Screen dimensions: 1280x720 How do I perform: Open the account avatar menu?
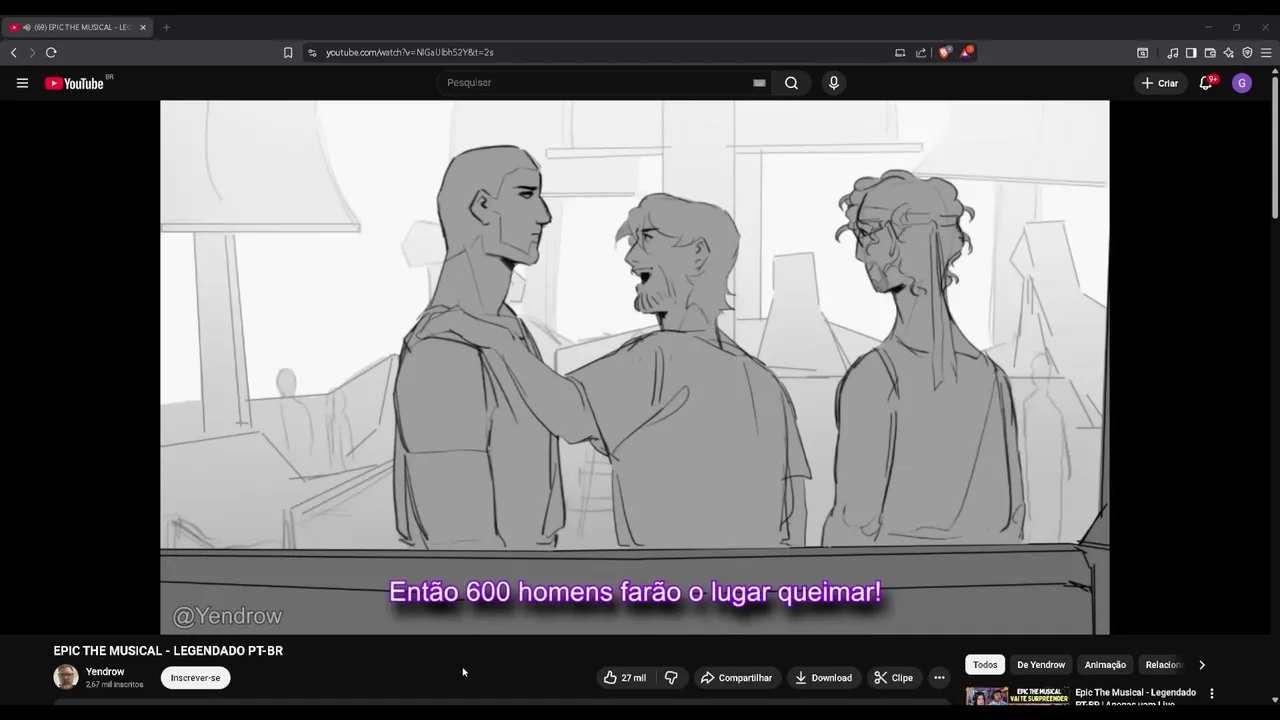[1242, 83]
